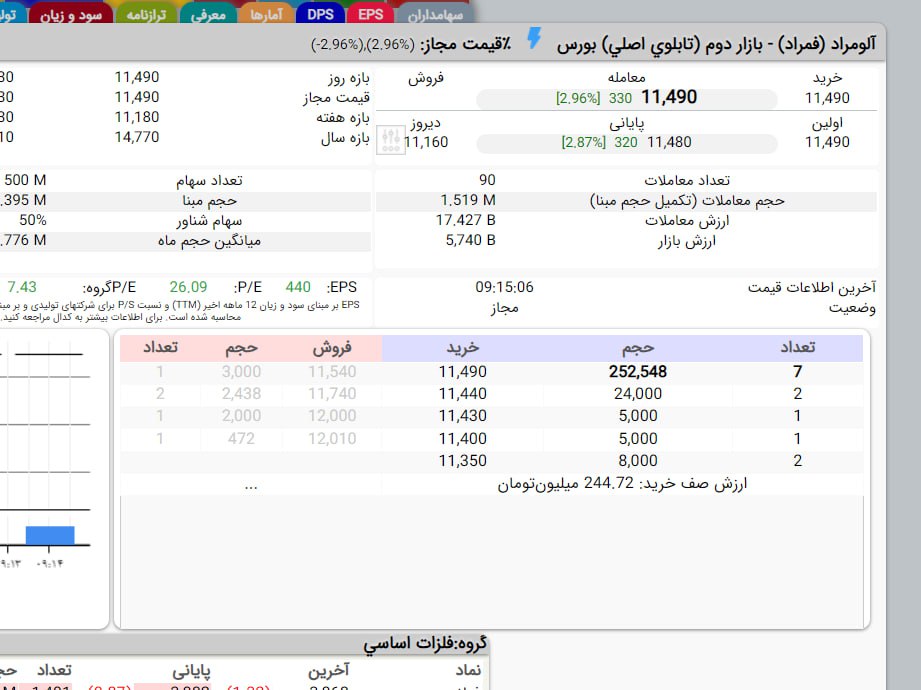Click the group P/E value 7.43

(x=22, y=287)
